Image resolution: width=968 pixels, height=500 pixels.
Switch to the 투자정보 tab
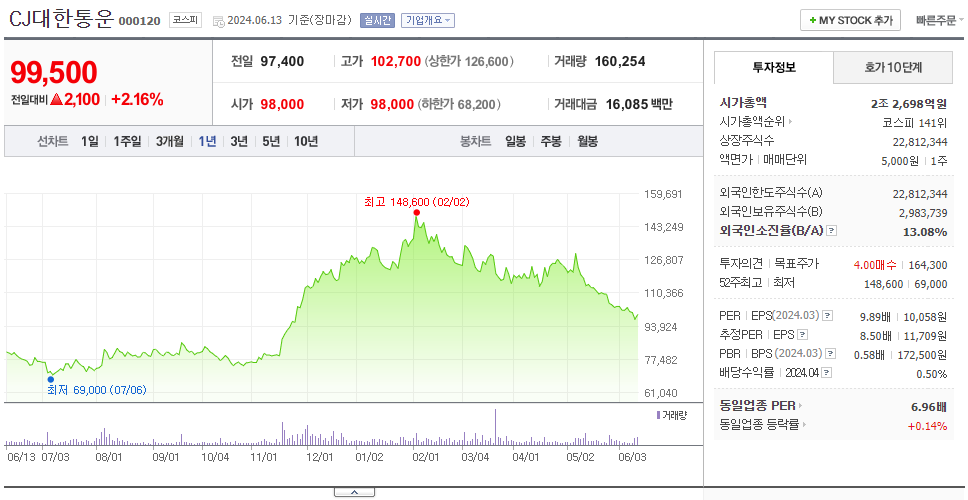click(774, 68)
